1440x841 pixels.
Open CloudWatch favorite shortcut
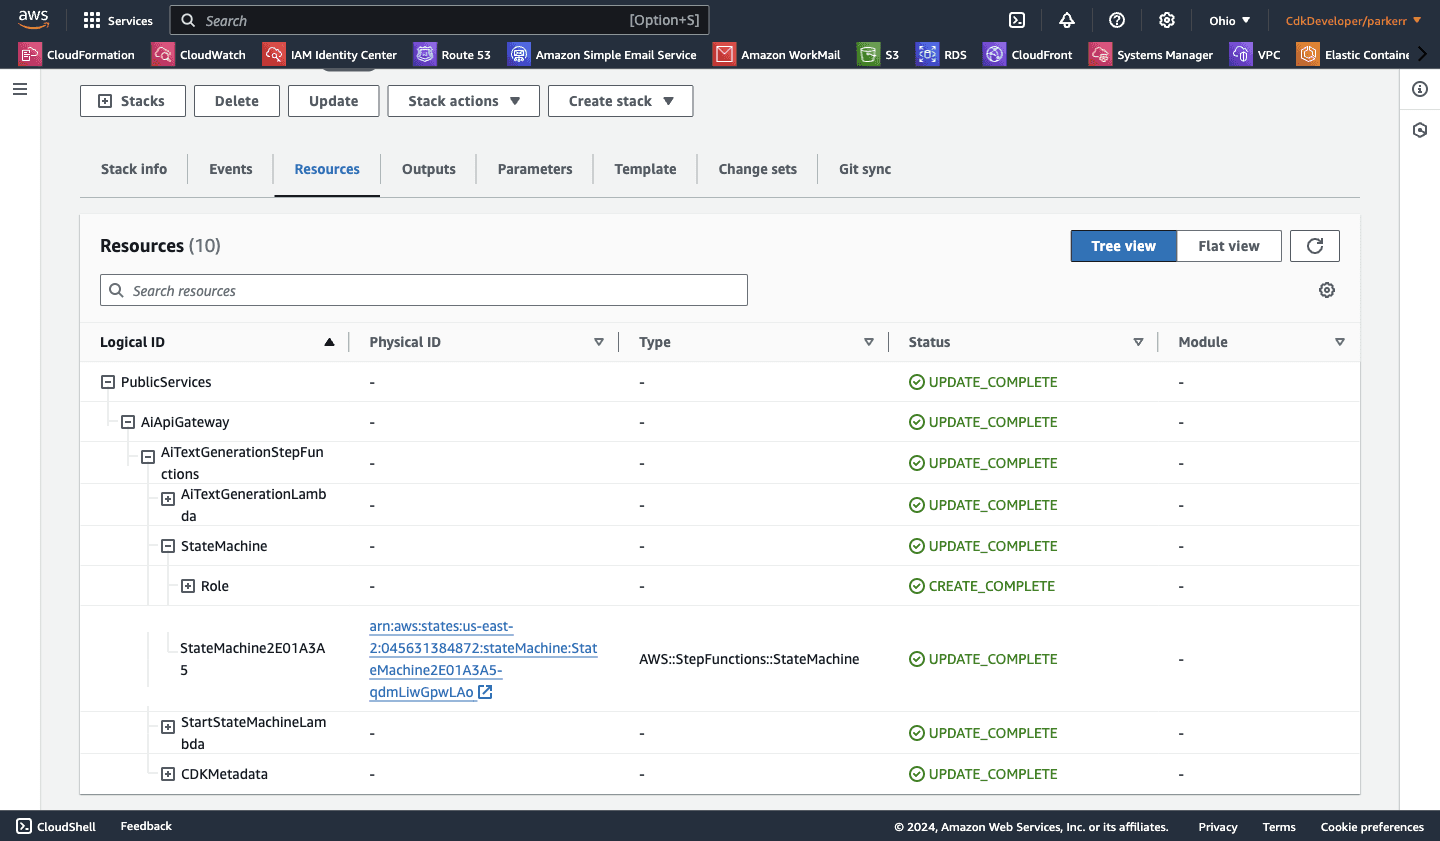pyautogui.click(x=199, y=55)
